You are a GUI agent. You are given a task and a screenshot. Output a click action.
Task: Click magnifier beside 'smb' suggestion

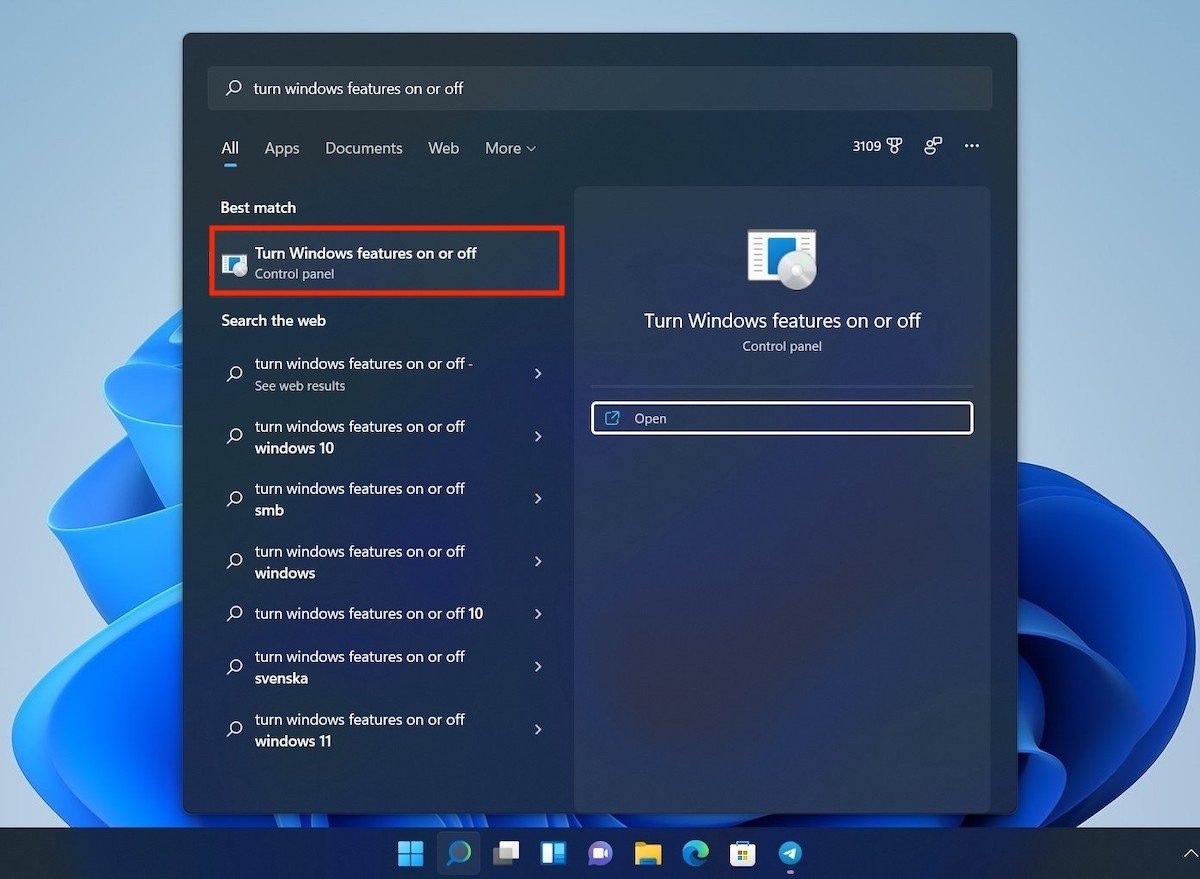[235, 498]
